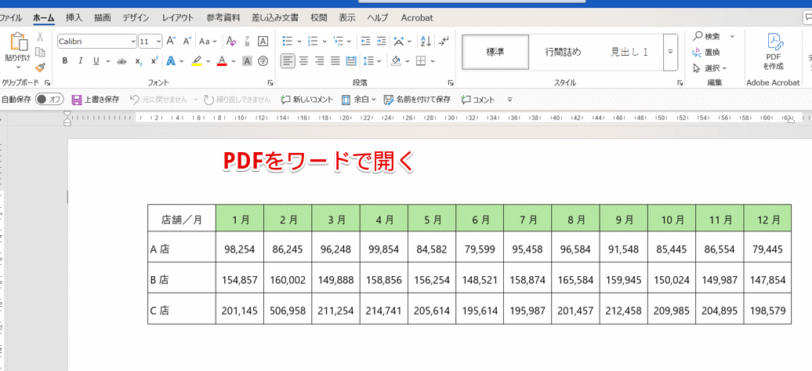Toggle Italic formatting

tap(80, 61)
